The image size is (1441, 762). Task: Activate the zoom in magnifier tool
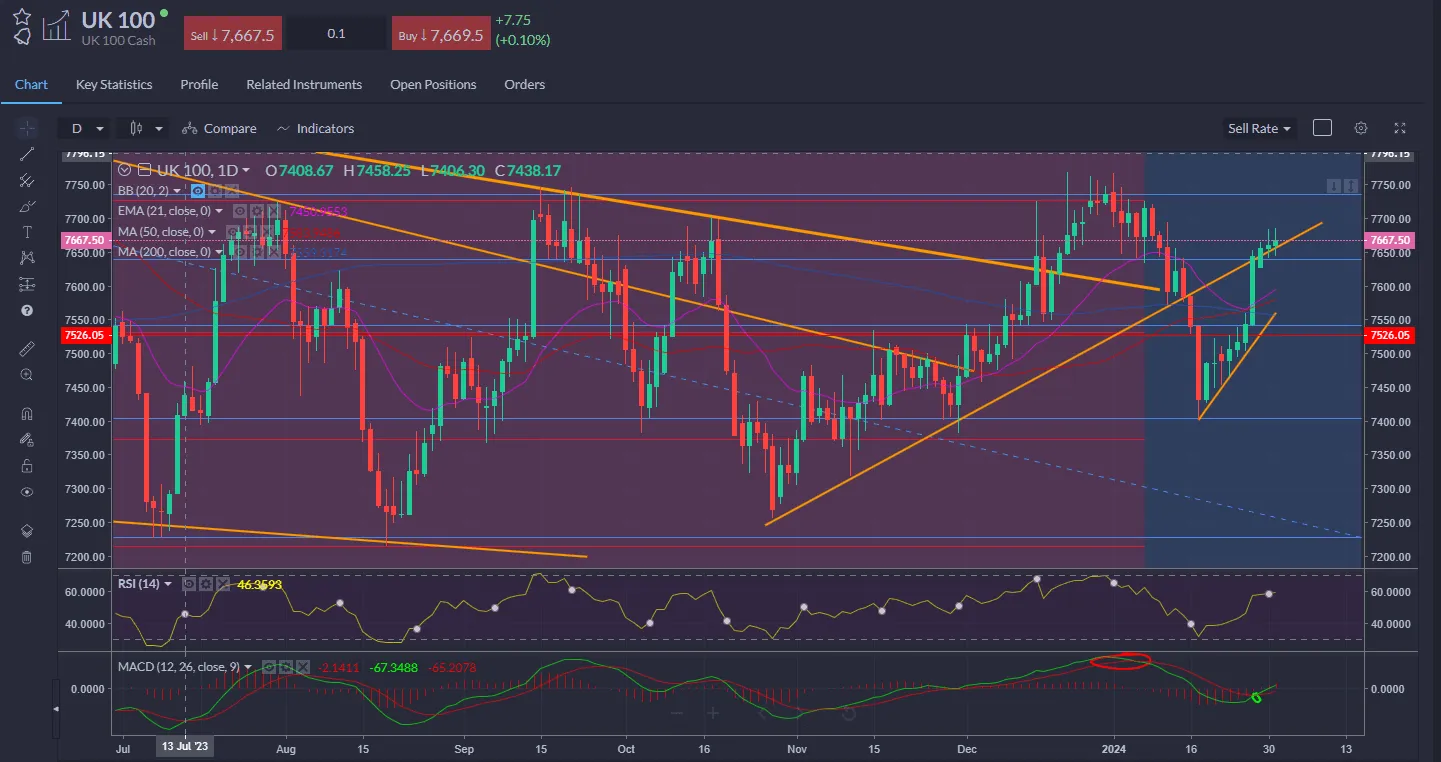27,375
